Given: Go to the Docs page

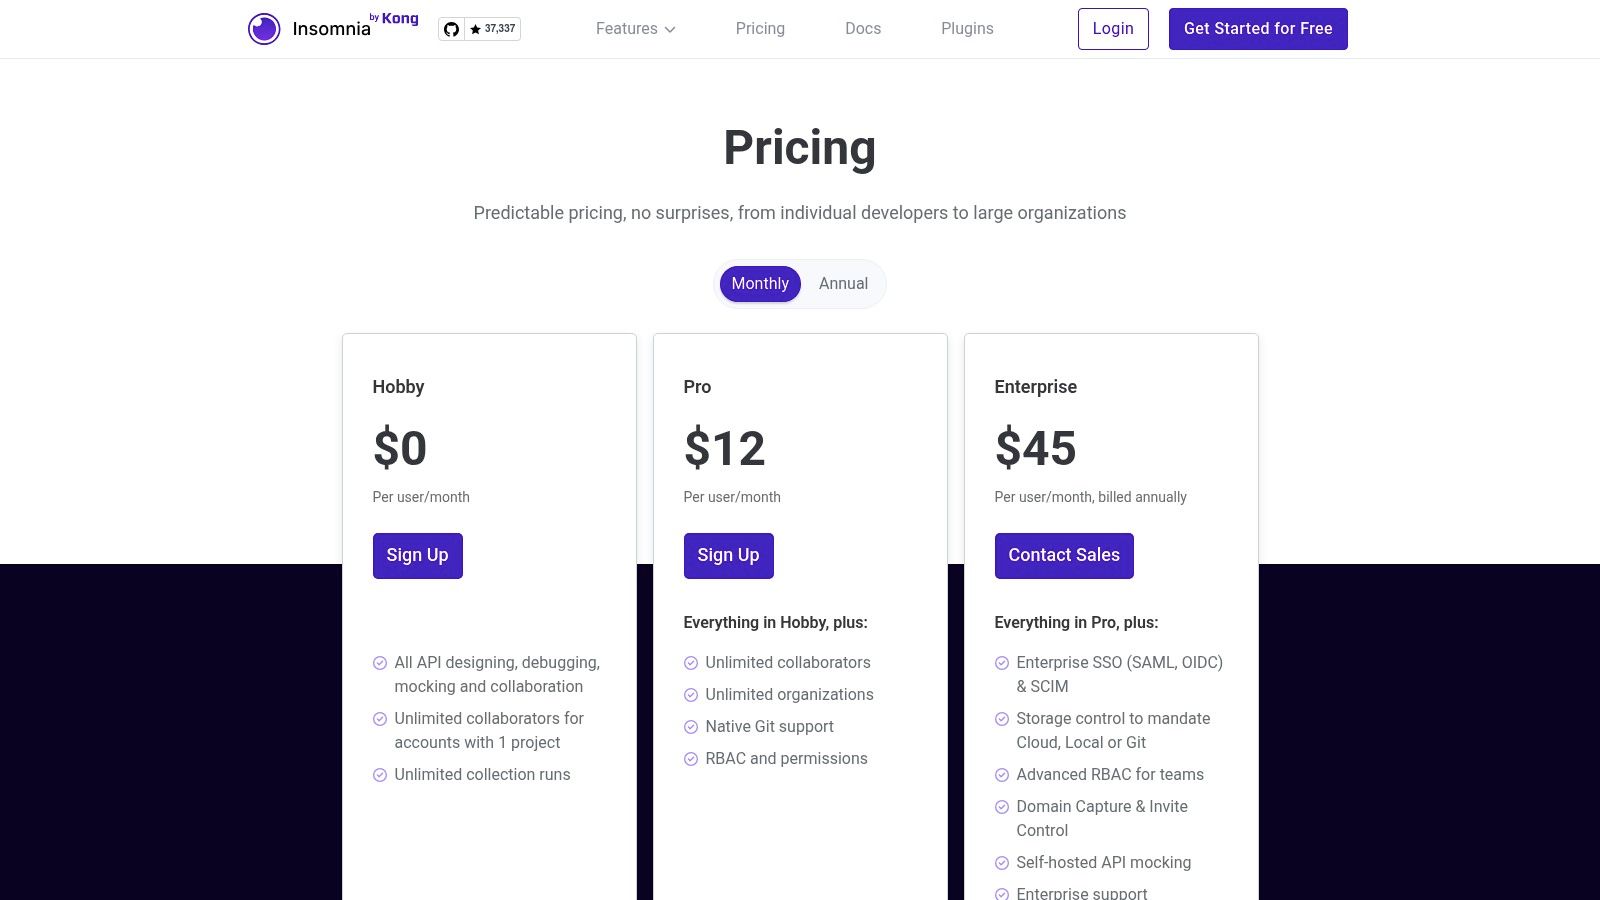Looking at the screenshot, I should (x=863, y=29).
